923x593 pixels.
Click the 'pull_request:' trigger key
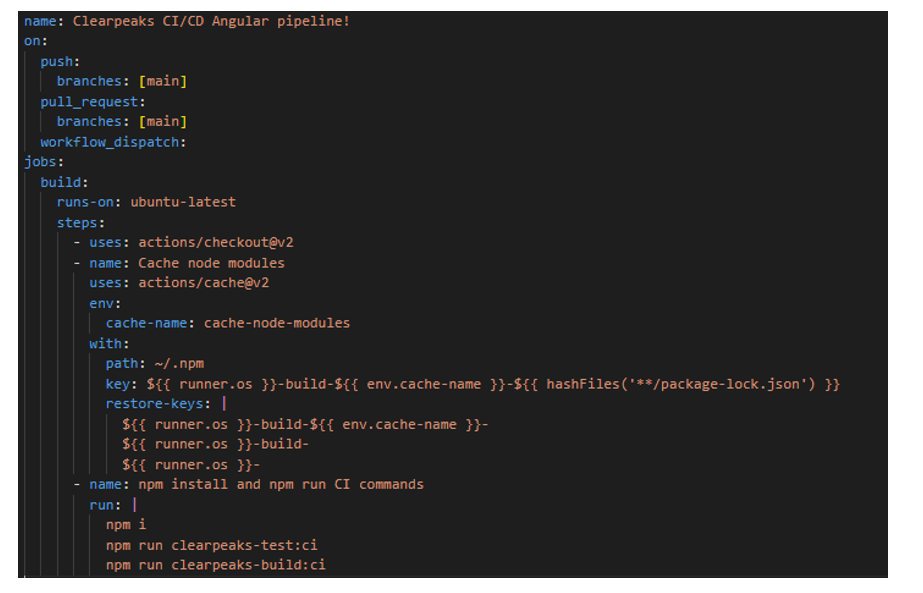click(x=93, y=101)
